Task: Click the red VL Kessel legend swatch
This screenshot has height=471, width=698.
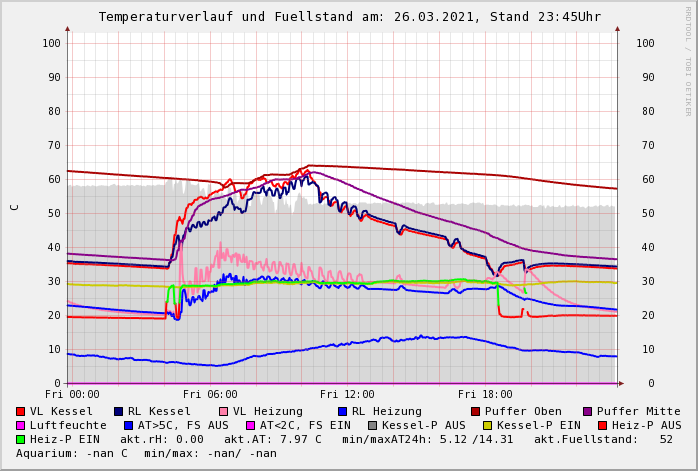Action: [x=21, y=411]
